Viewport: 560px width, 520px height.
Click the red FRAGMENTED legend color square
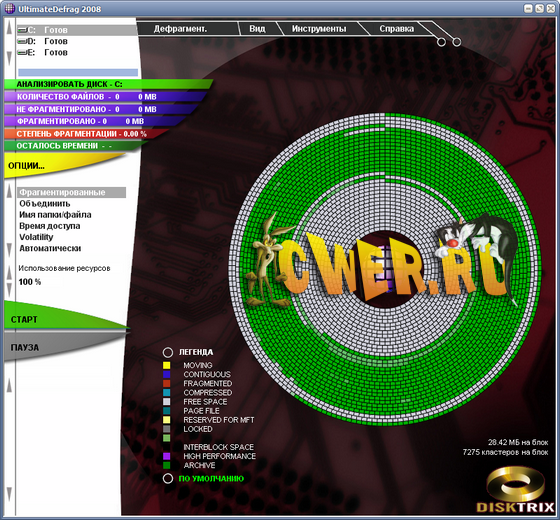[166, 384]
